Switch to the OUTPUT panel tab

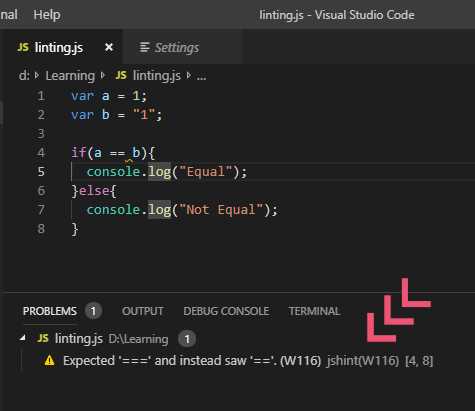(x=143, y=311)
